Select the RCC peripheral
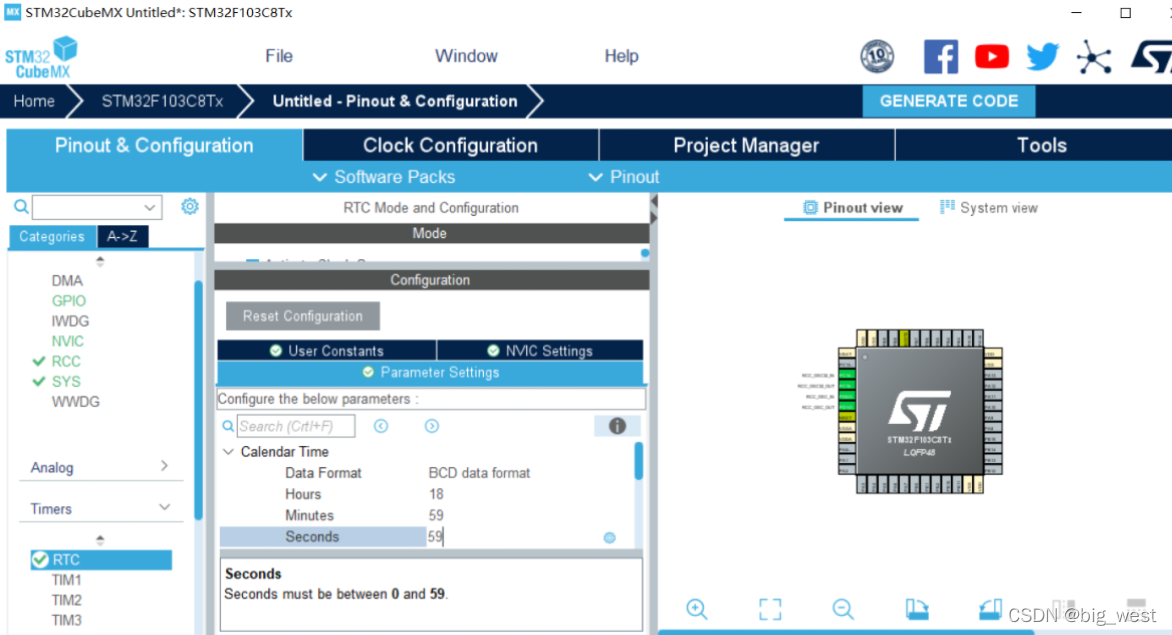1172x635 pixels. pyautogui.click(x=66, y=361)
